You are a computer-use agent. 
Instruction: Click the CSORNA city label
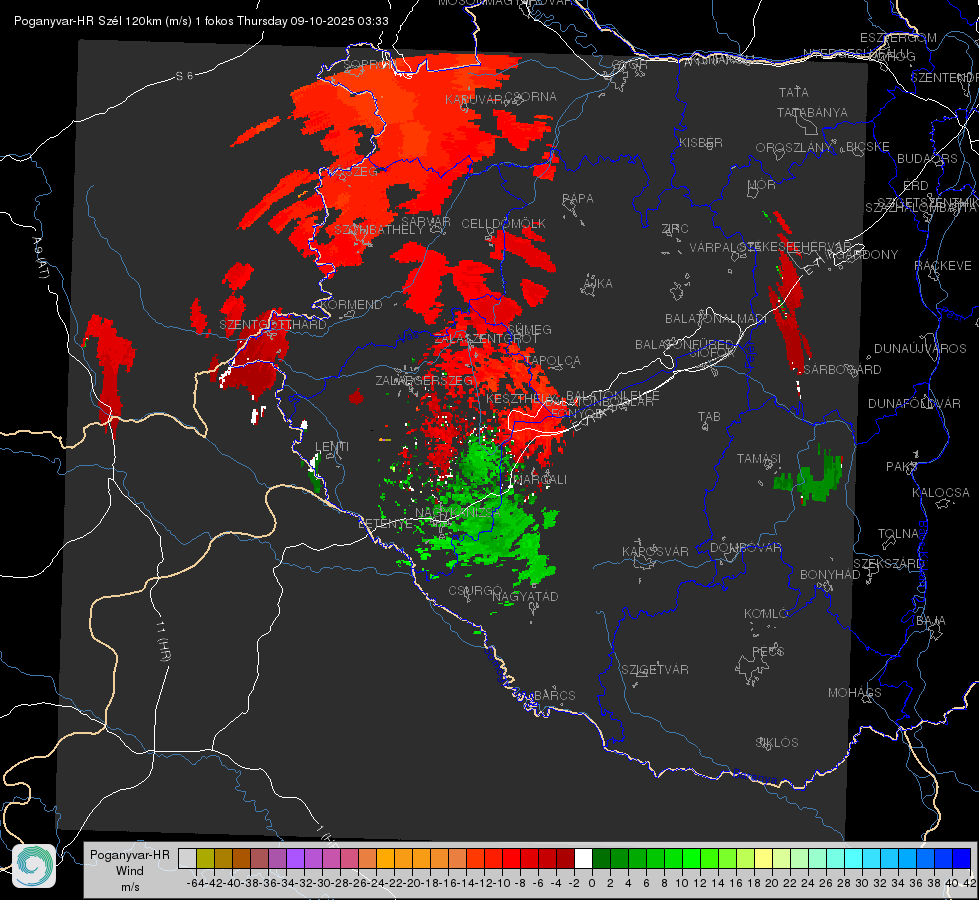click(x=530, y=97)
